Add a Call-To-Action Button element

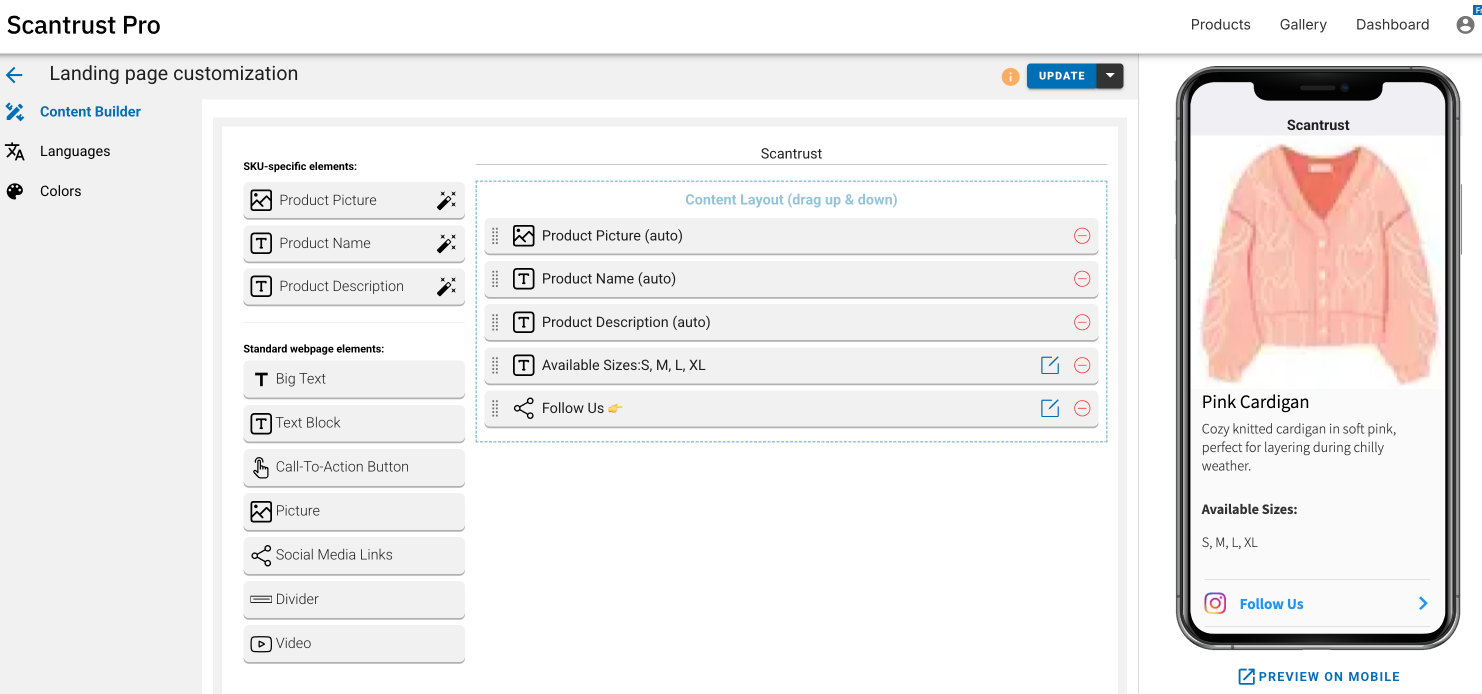354,467
